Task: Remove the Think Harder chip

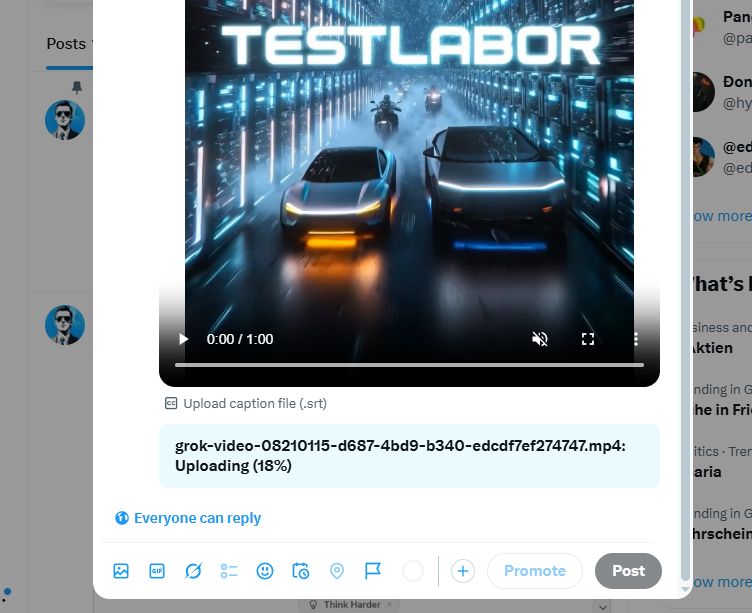Action: 389,604
